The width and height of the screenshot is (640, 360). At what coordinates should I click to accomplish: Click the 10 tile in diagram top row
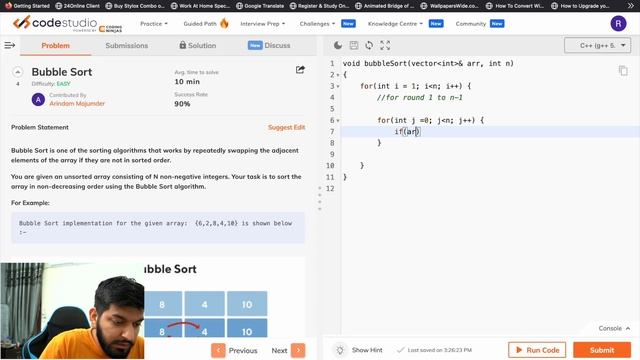(x=247, y=304)
